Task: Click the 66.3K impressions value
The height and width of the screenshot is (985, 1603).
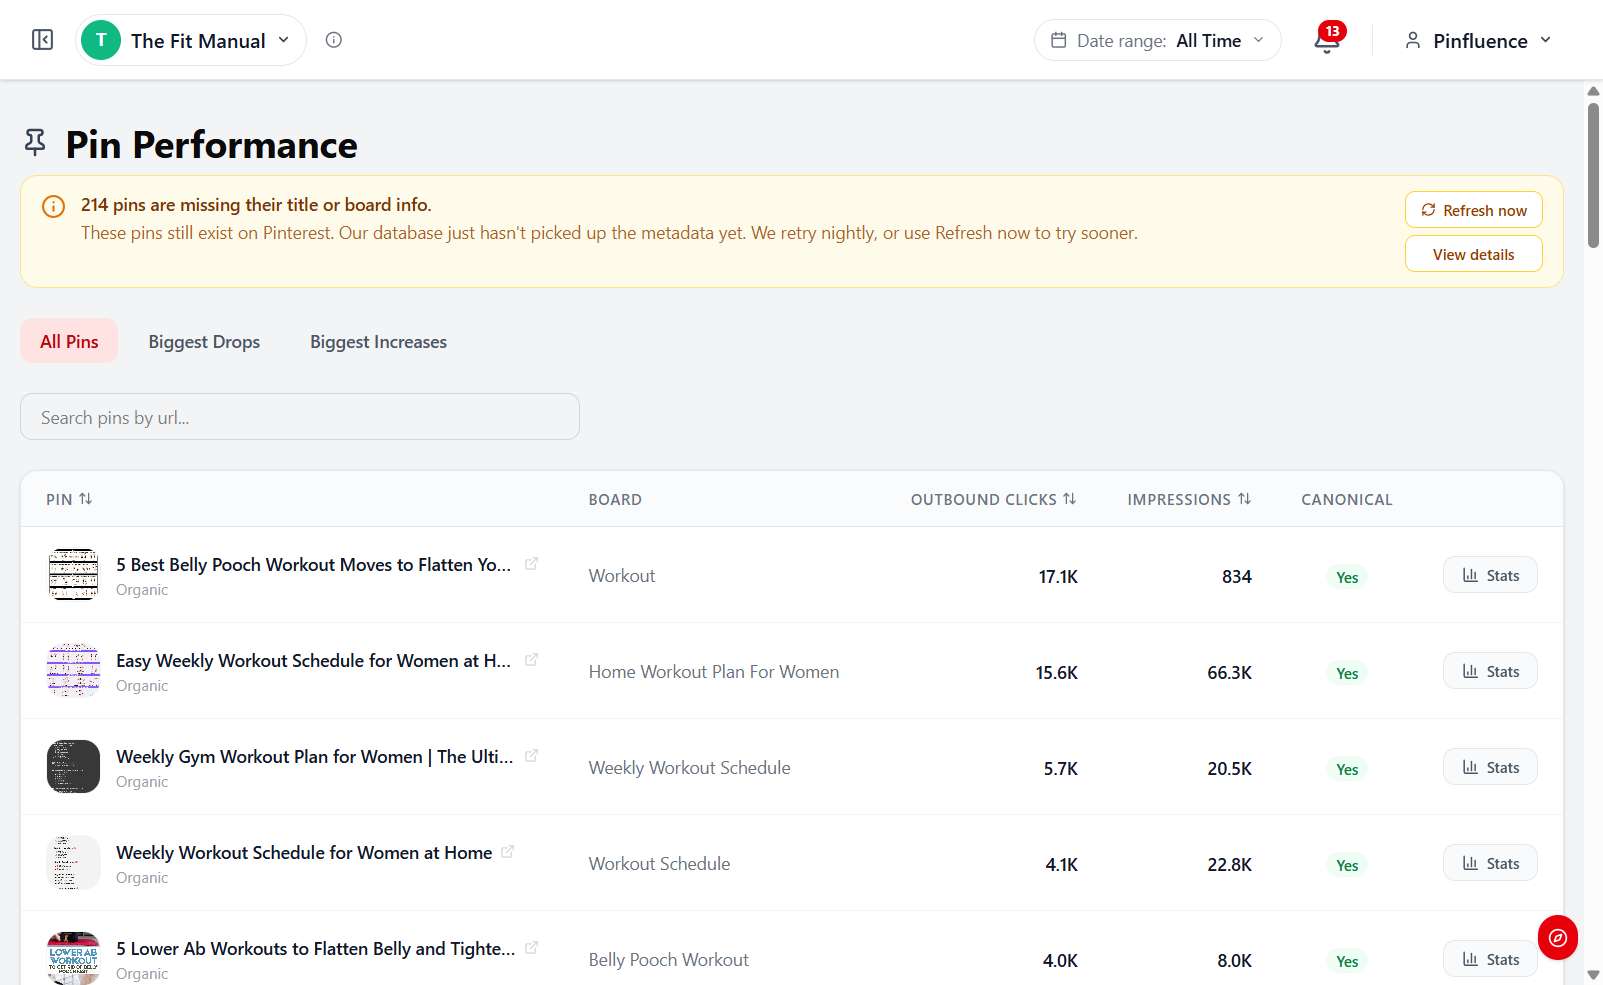Action: coord(1229,673)
